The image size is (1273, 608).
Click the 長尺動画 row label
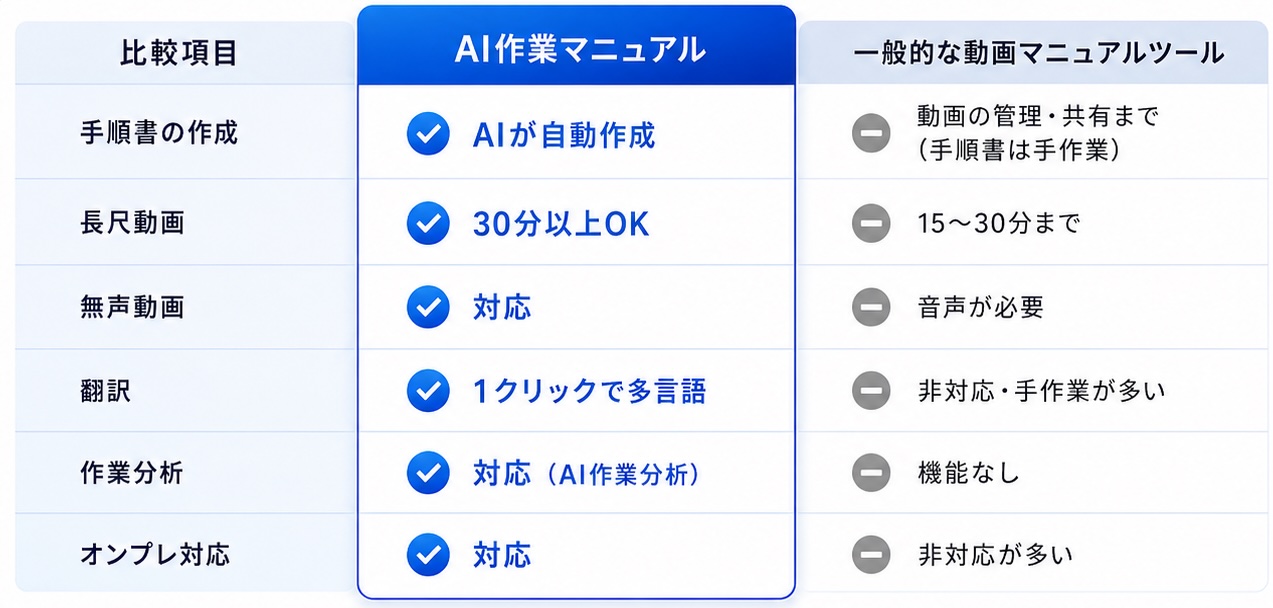click(132, 222)
